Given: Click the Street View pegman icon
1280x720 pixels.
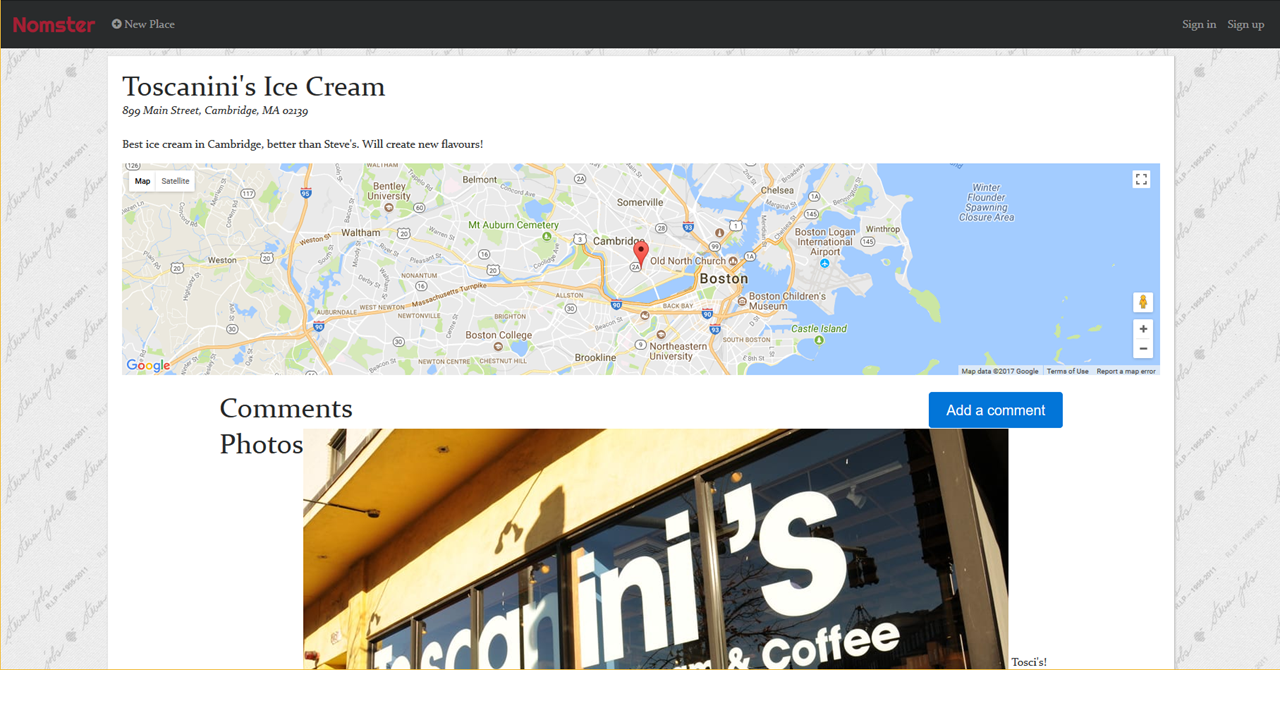Looking at the screenshot, I should coord(1143,302).
